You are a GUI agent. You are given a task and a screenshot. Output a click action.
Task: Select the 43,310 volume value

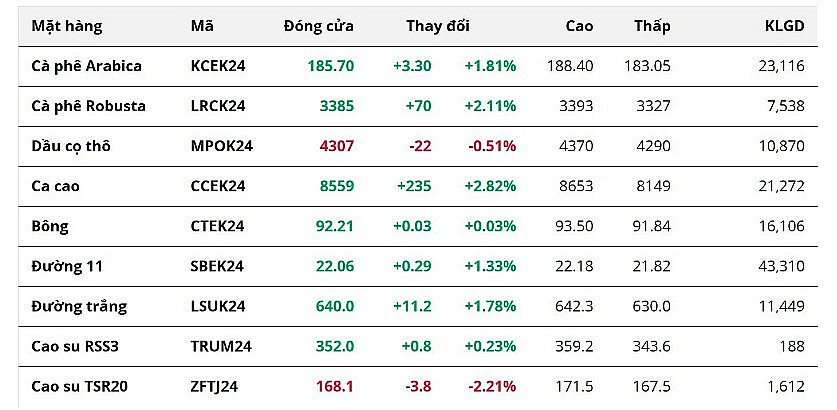pos(781,266)
